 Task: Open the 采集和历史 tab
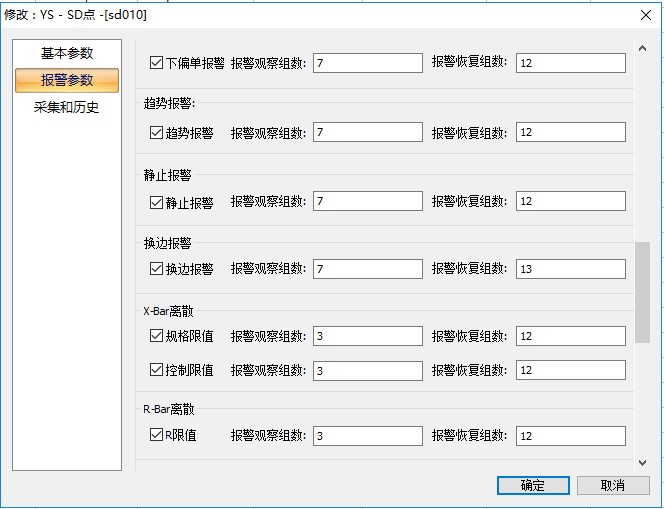tap(67, 107)
